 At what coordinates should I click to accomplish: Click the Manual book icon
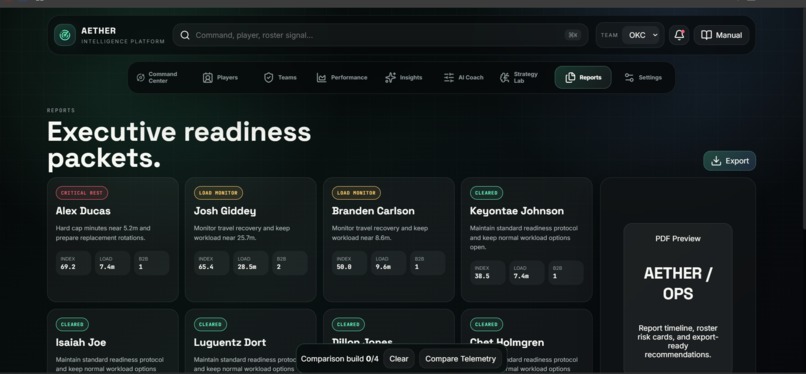(x=706, y=35)
